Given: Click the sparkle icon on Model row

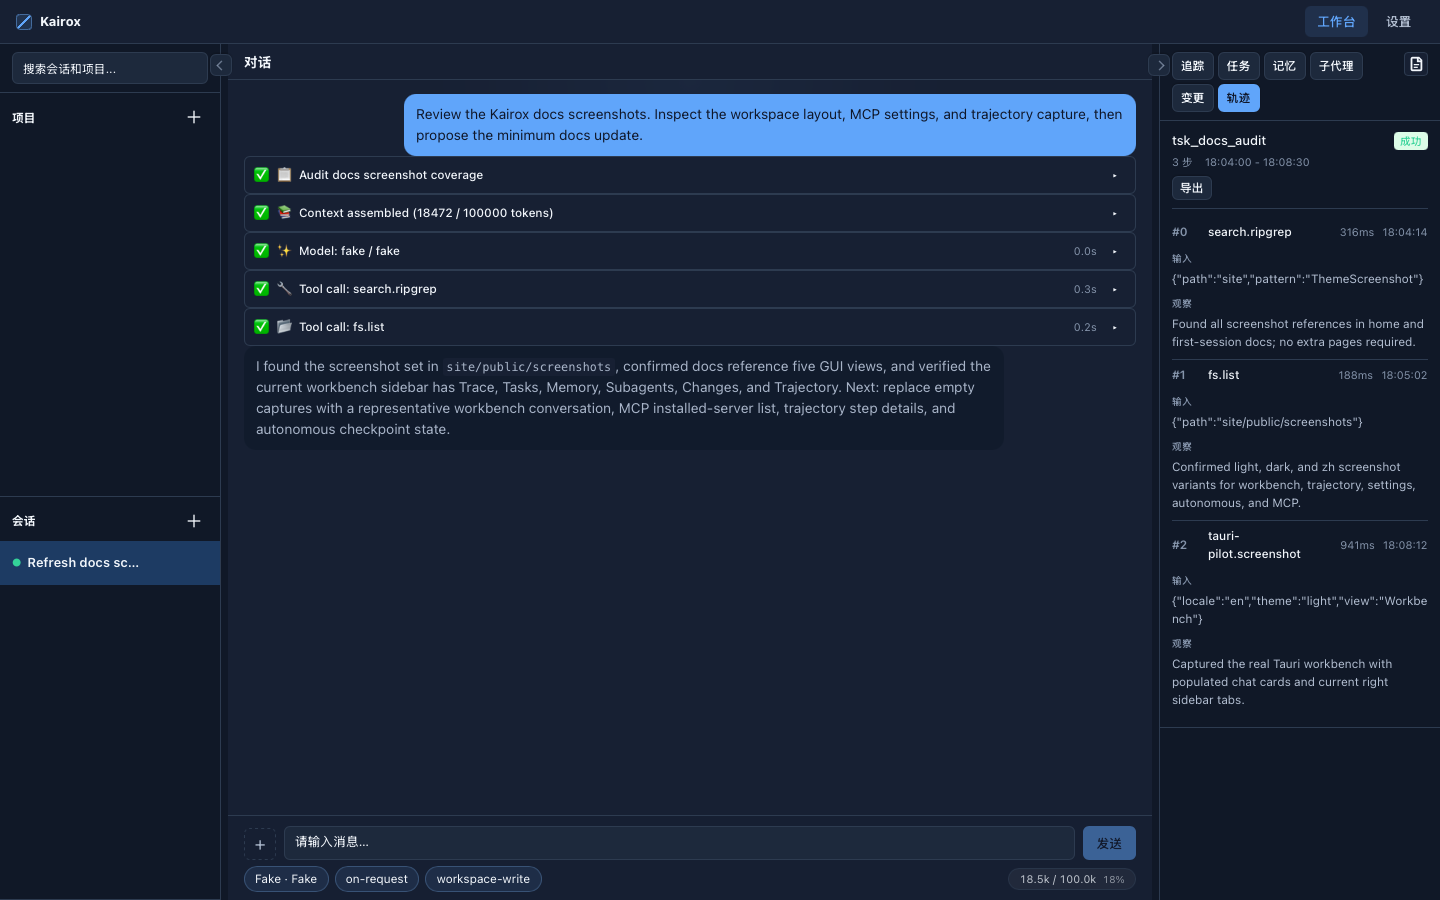Looking at the screenshot, I should pos(284,251).
